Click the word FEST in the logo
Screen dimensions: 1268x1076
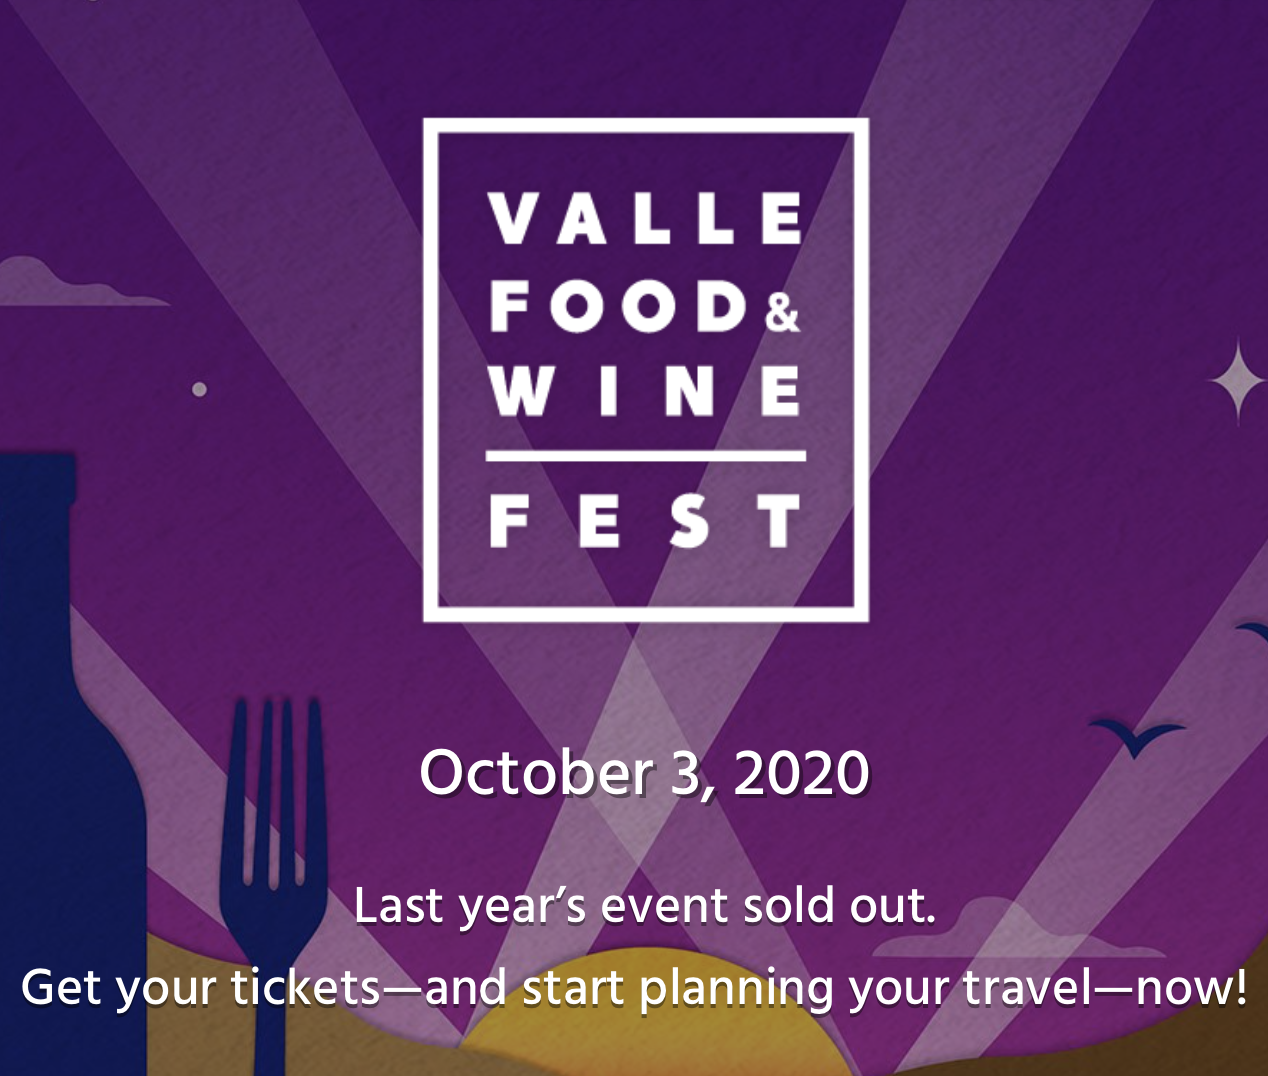(645, 520)
